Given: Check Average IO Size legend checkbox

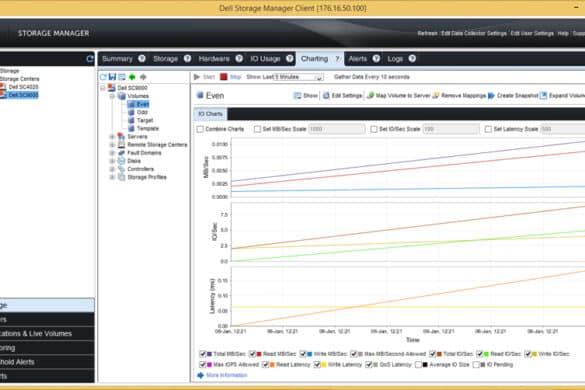Looking at the screenshot, I should [x=419, y=365].
